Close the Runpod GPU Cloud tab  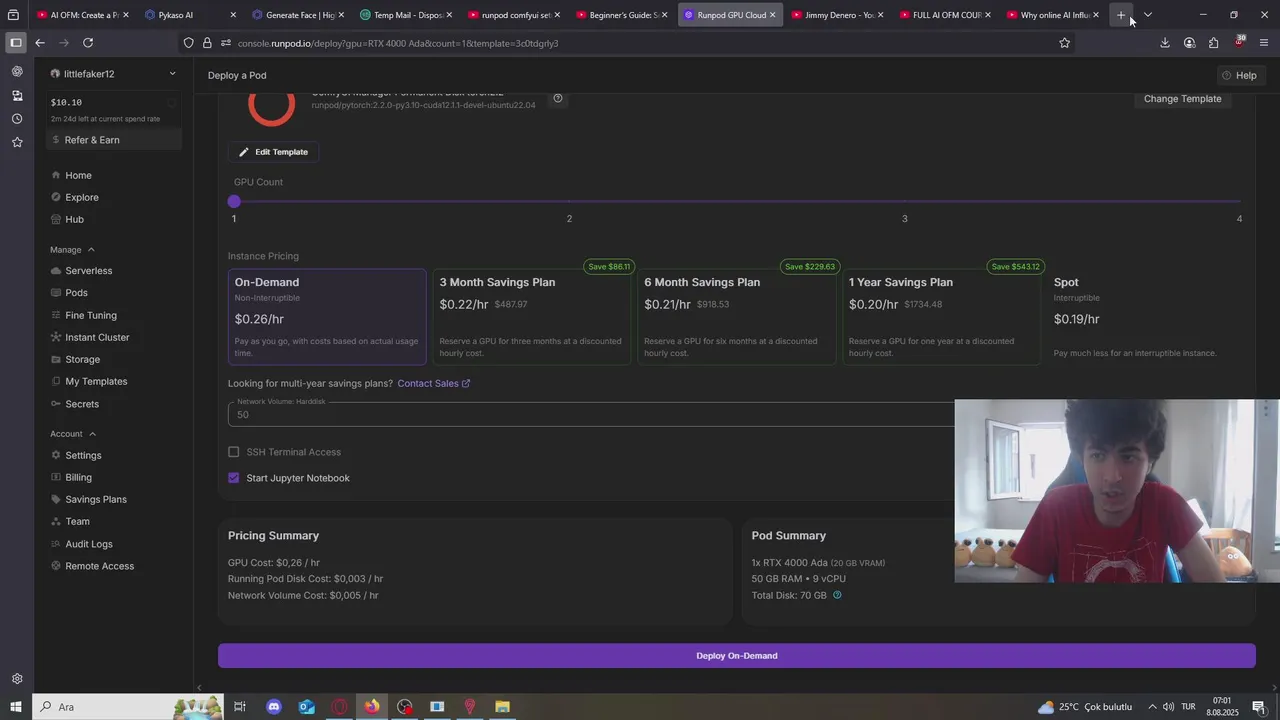[x=772, y=15]
